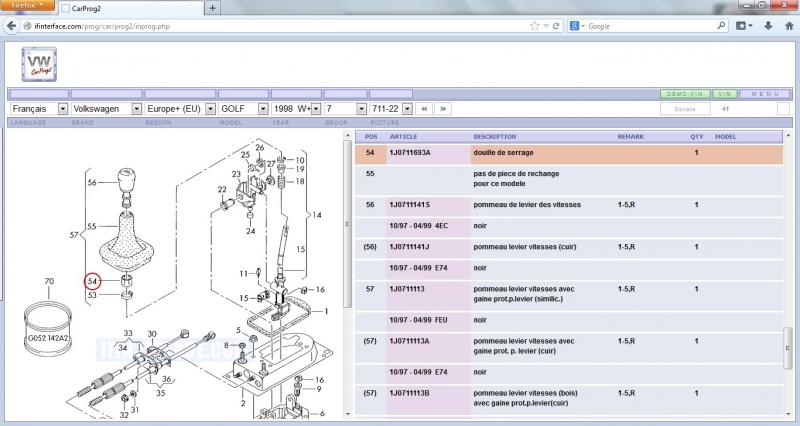Select 'pommeau de levier des vitesses' description
Image resolution: width=800 pixels, height=426 pixels.
[527, 205]
